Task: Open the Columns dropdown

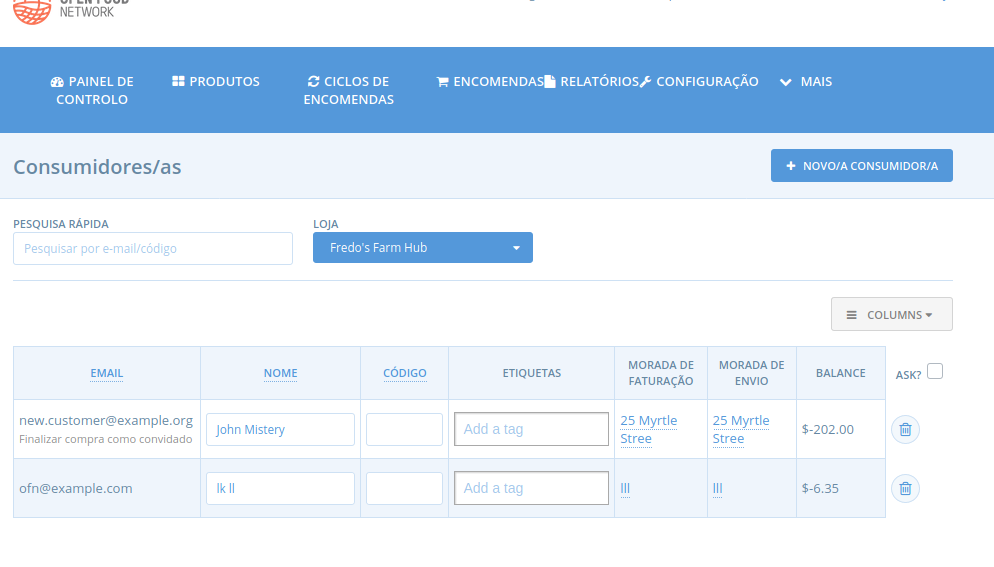Action: (x=891, y=315)
